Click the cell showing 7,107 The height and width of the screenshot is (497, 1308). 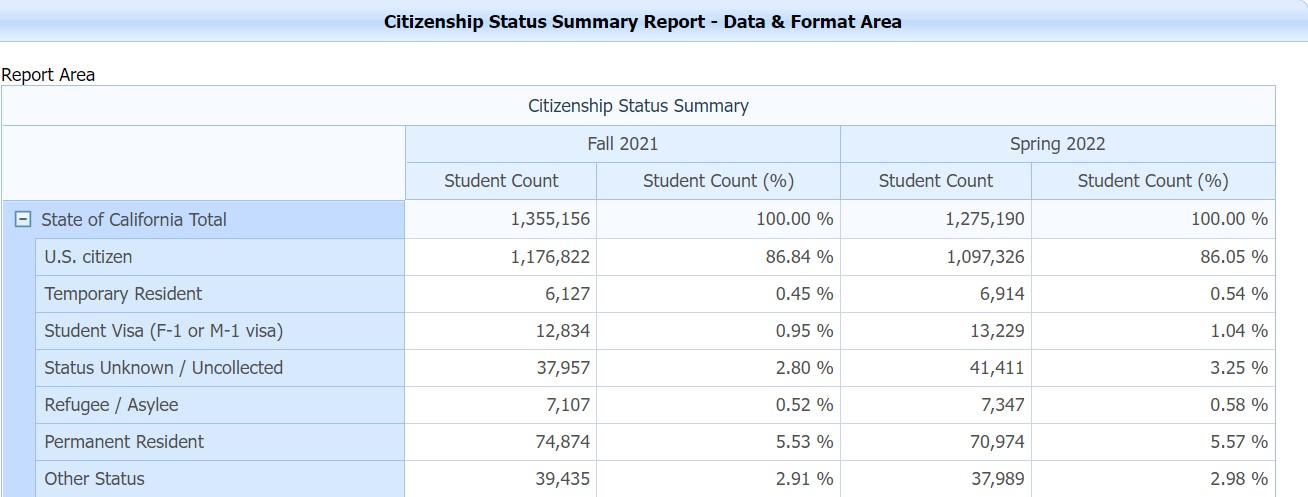[x=501, y=405]
